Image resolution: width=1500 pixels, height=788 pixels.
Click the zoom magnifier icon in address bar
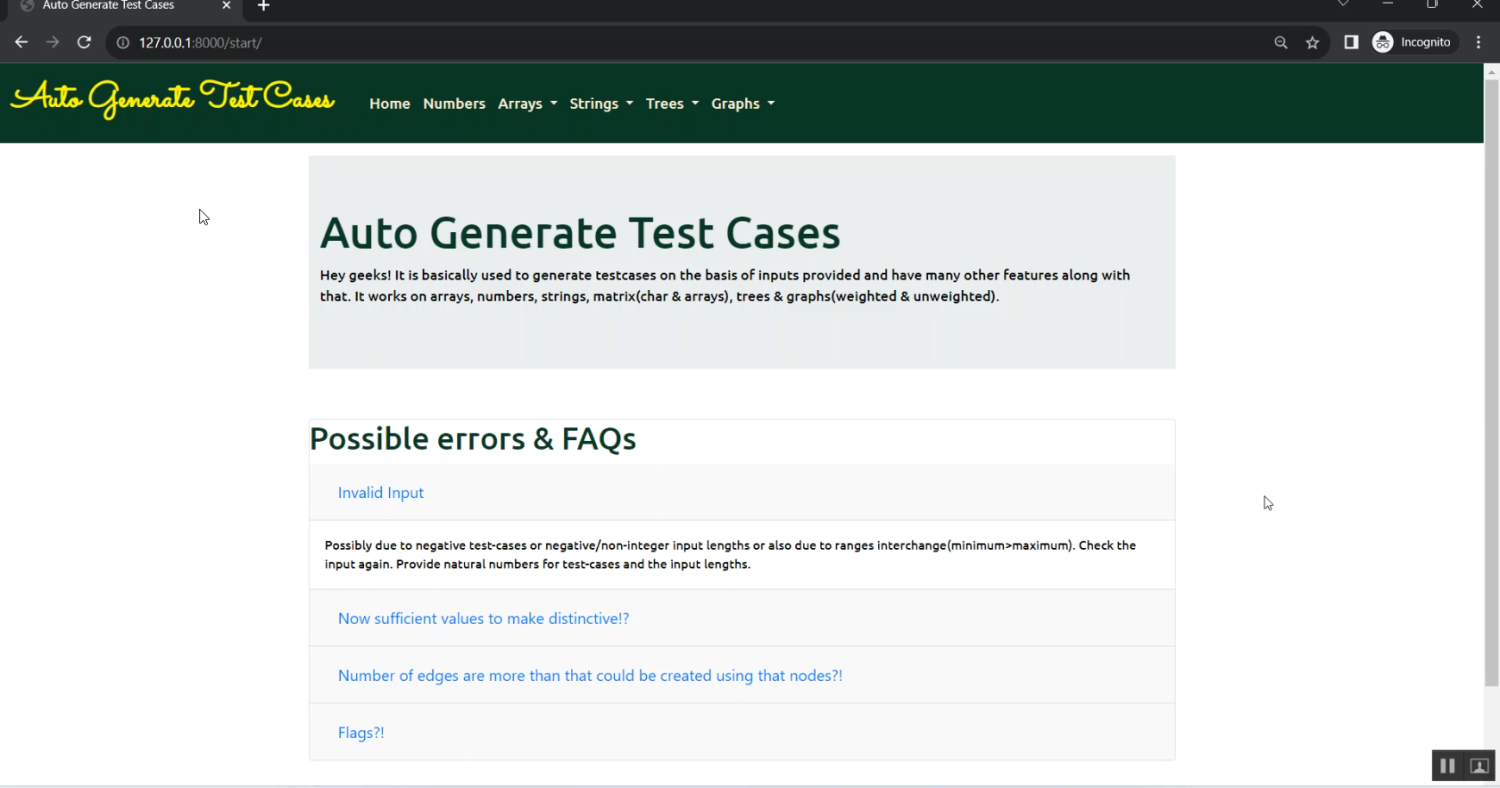[1280, 42]
